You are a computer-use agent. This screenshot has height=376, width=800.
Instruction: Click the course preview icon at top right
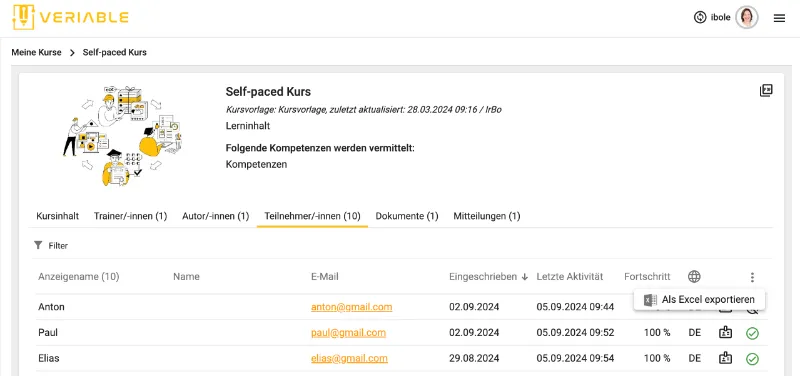click(766, 91)
